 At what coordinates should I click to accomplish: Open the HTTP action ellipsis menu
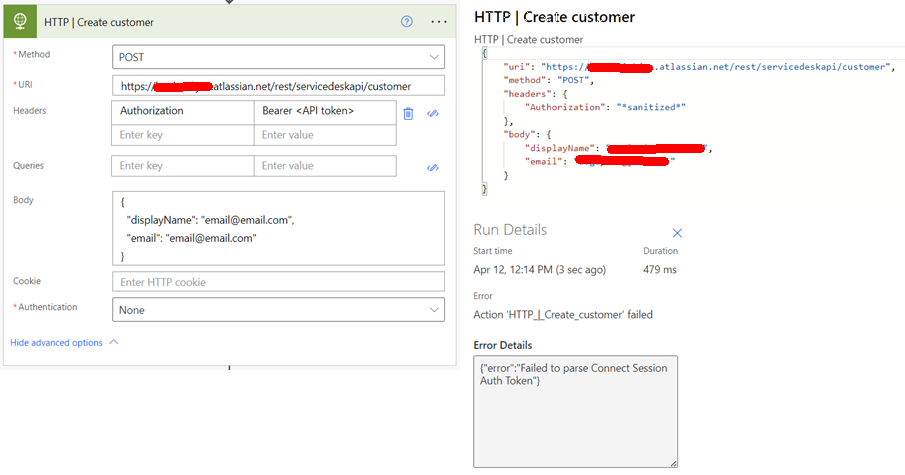coord(439,23)
